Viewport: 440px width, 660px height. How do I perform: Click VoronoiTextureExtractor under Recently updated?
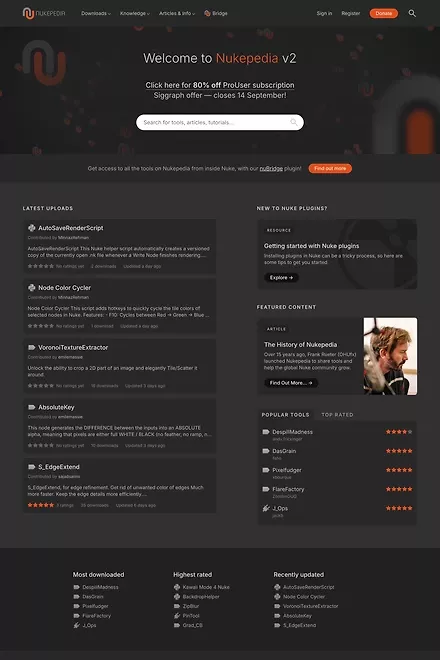(311, 607)
